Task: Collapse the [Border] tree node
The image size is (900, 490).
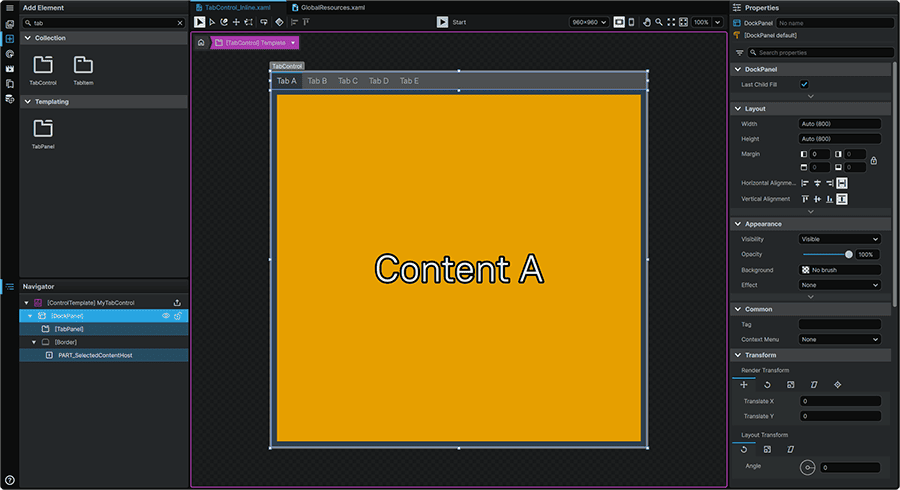Action: tap(34, 342)
